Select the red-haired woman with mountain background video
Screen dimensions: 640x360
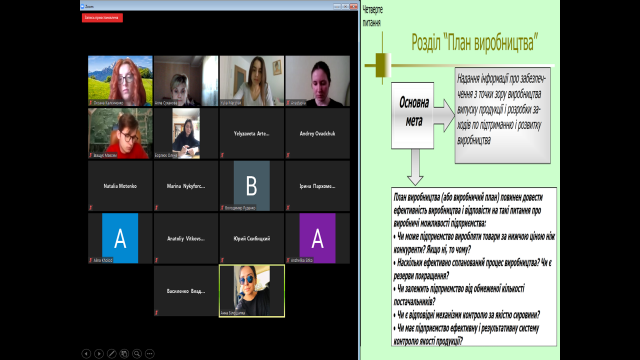pyautogui.click(x=120, y=81)
